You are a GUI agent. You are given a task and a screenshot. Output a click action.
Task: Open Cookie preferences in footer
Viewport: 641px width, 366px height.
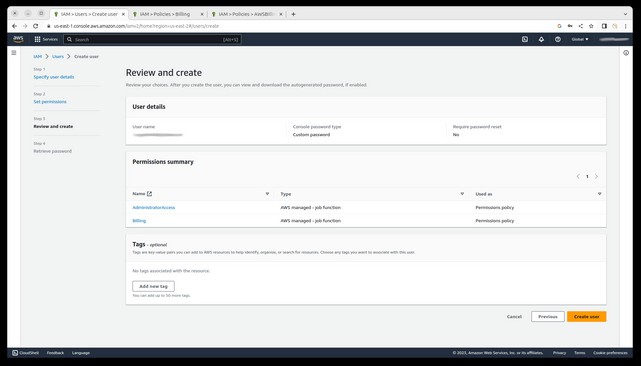pos(610,353)
